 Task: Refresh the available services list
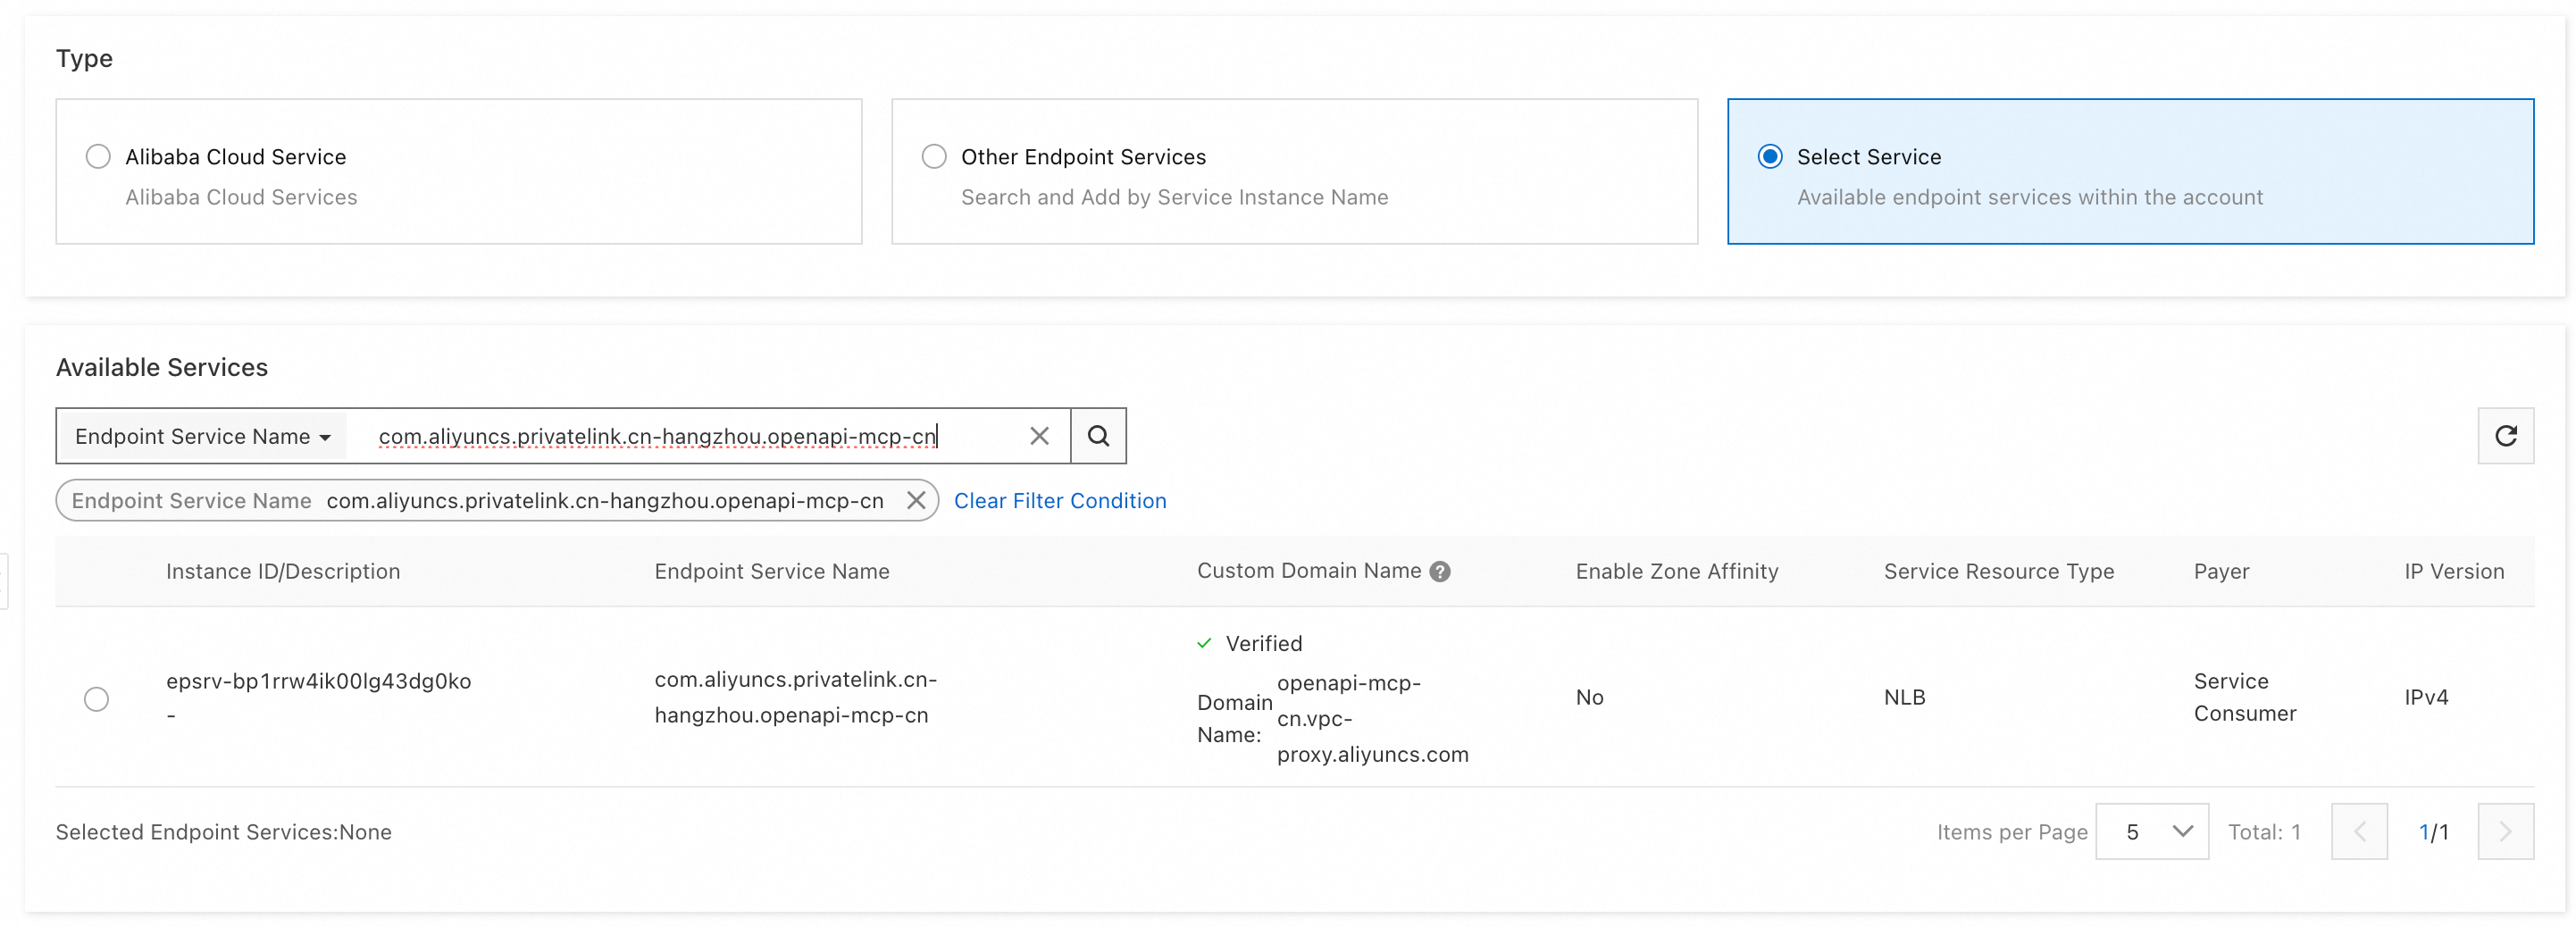[x=2505, y=436]
